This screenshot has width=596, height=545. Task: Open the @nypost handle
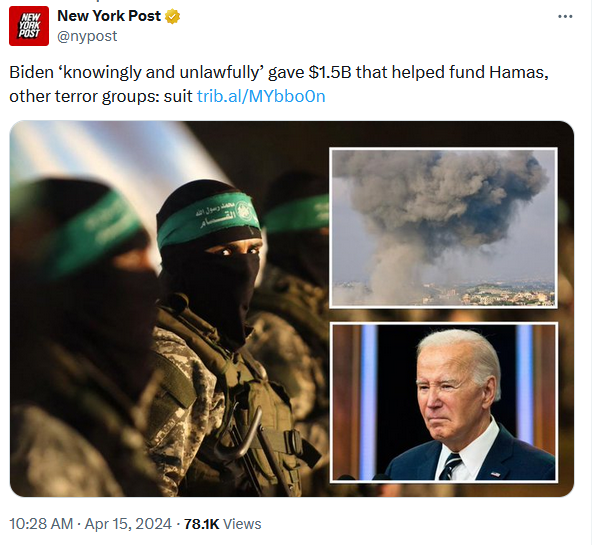[x=87, y=36]
